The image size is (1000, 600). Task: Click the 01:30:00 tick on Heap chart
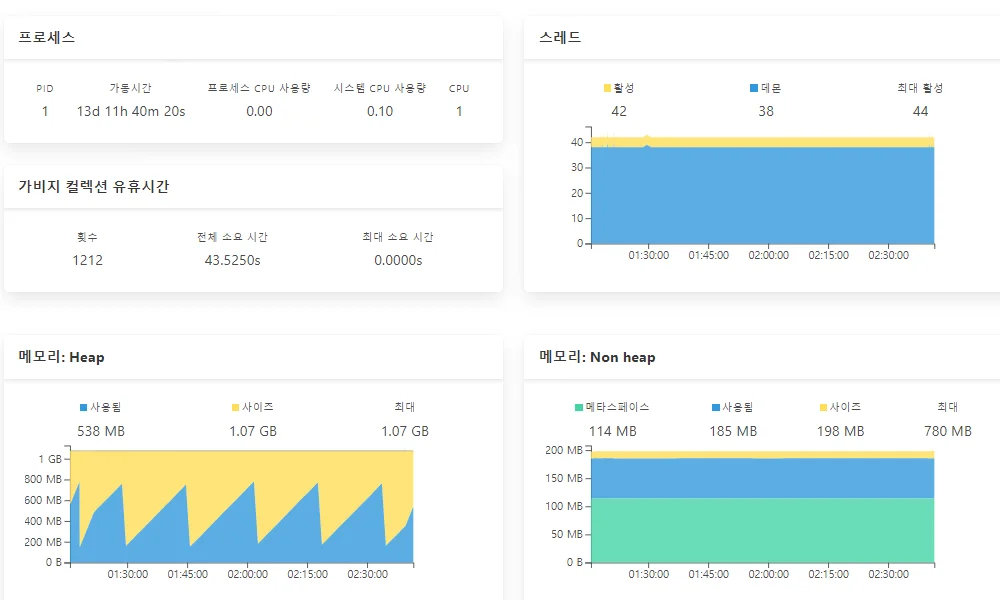pyautogui.click(x=128, y=574)
